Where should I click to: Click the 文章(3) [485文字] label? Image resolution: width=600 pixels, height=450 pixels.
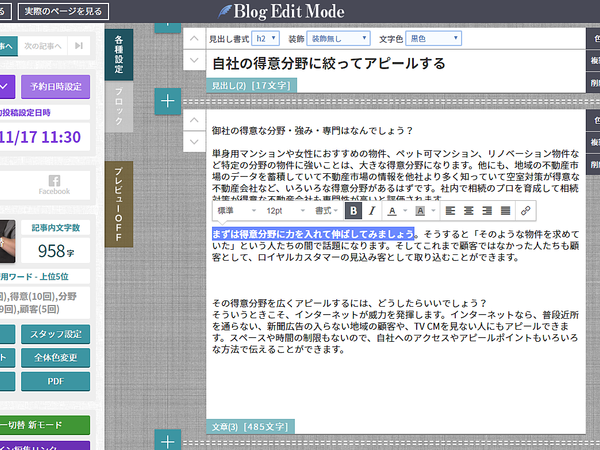point(250,427)
